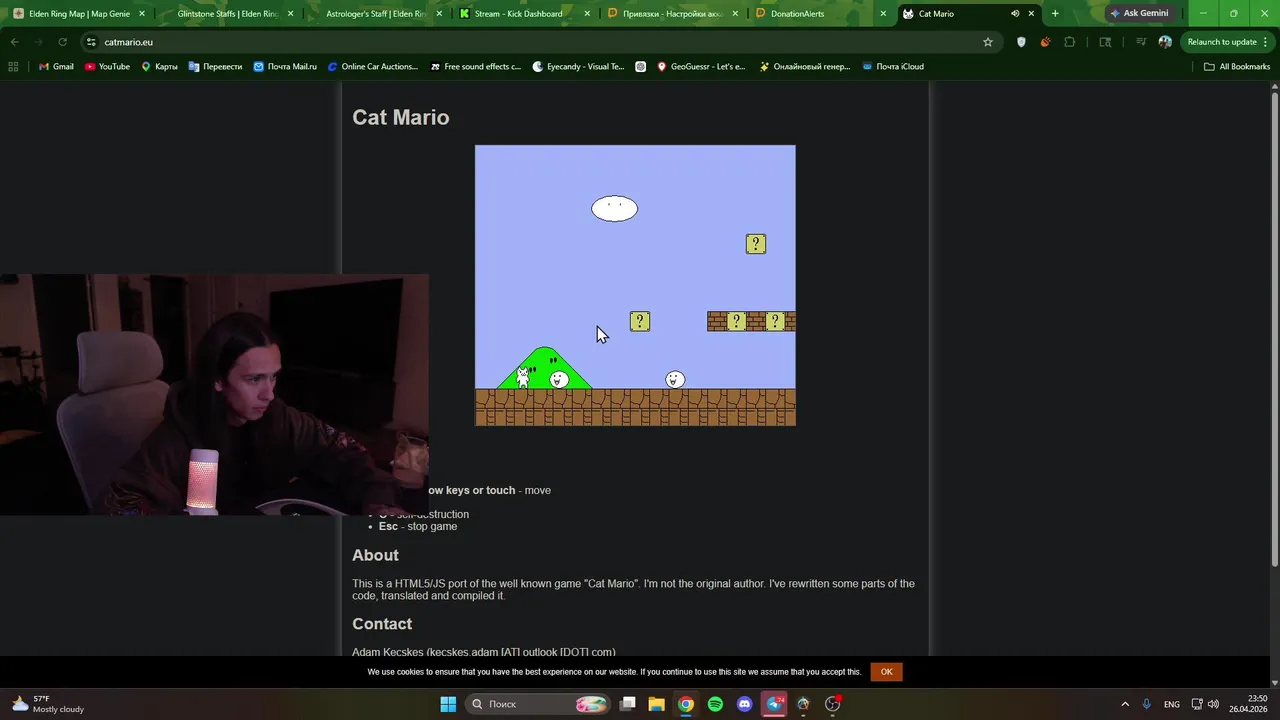Open the Eyecandy Visual bookmark

(579, 66)
